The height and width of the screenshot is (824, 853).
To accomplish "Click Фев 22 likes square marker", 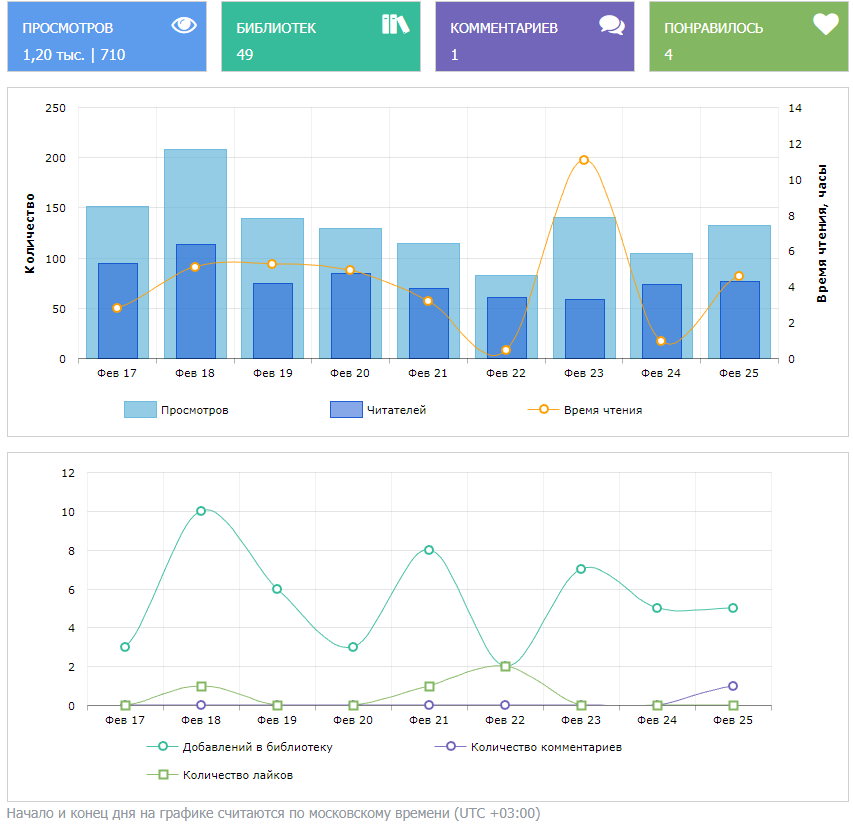I will point(505,666).
